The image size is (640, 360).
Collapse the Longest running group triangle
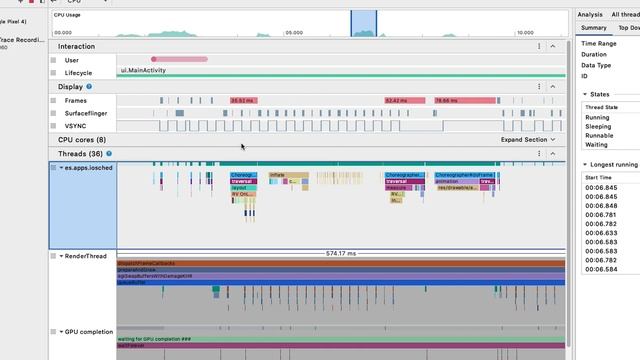584,164
